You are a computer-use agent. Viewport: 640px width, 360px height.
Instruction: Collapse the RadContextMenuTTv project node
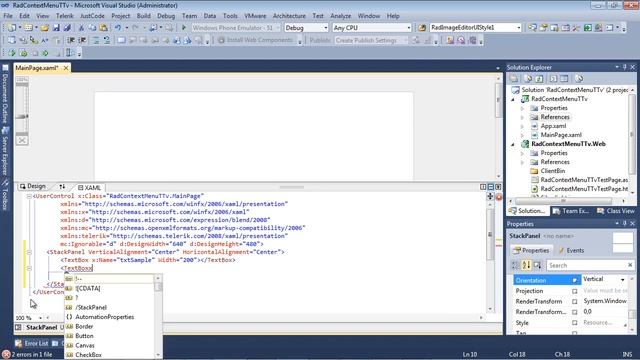click(x=513, y=99)
